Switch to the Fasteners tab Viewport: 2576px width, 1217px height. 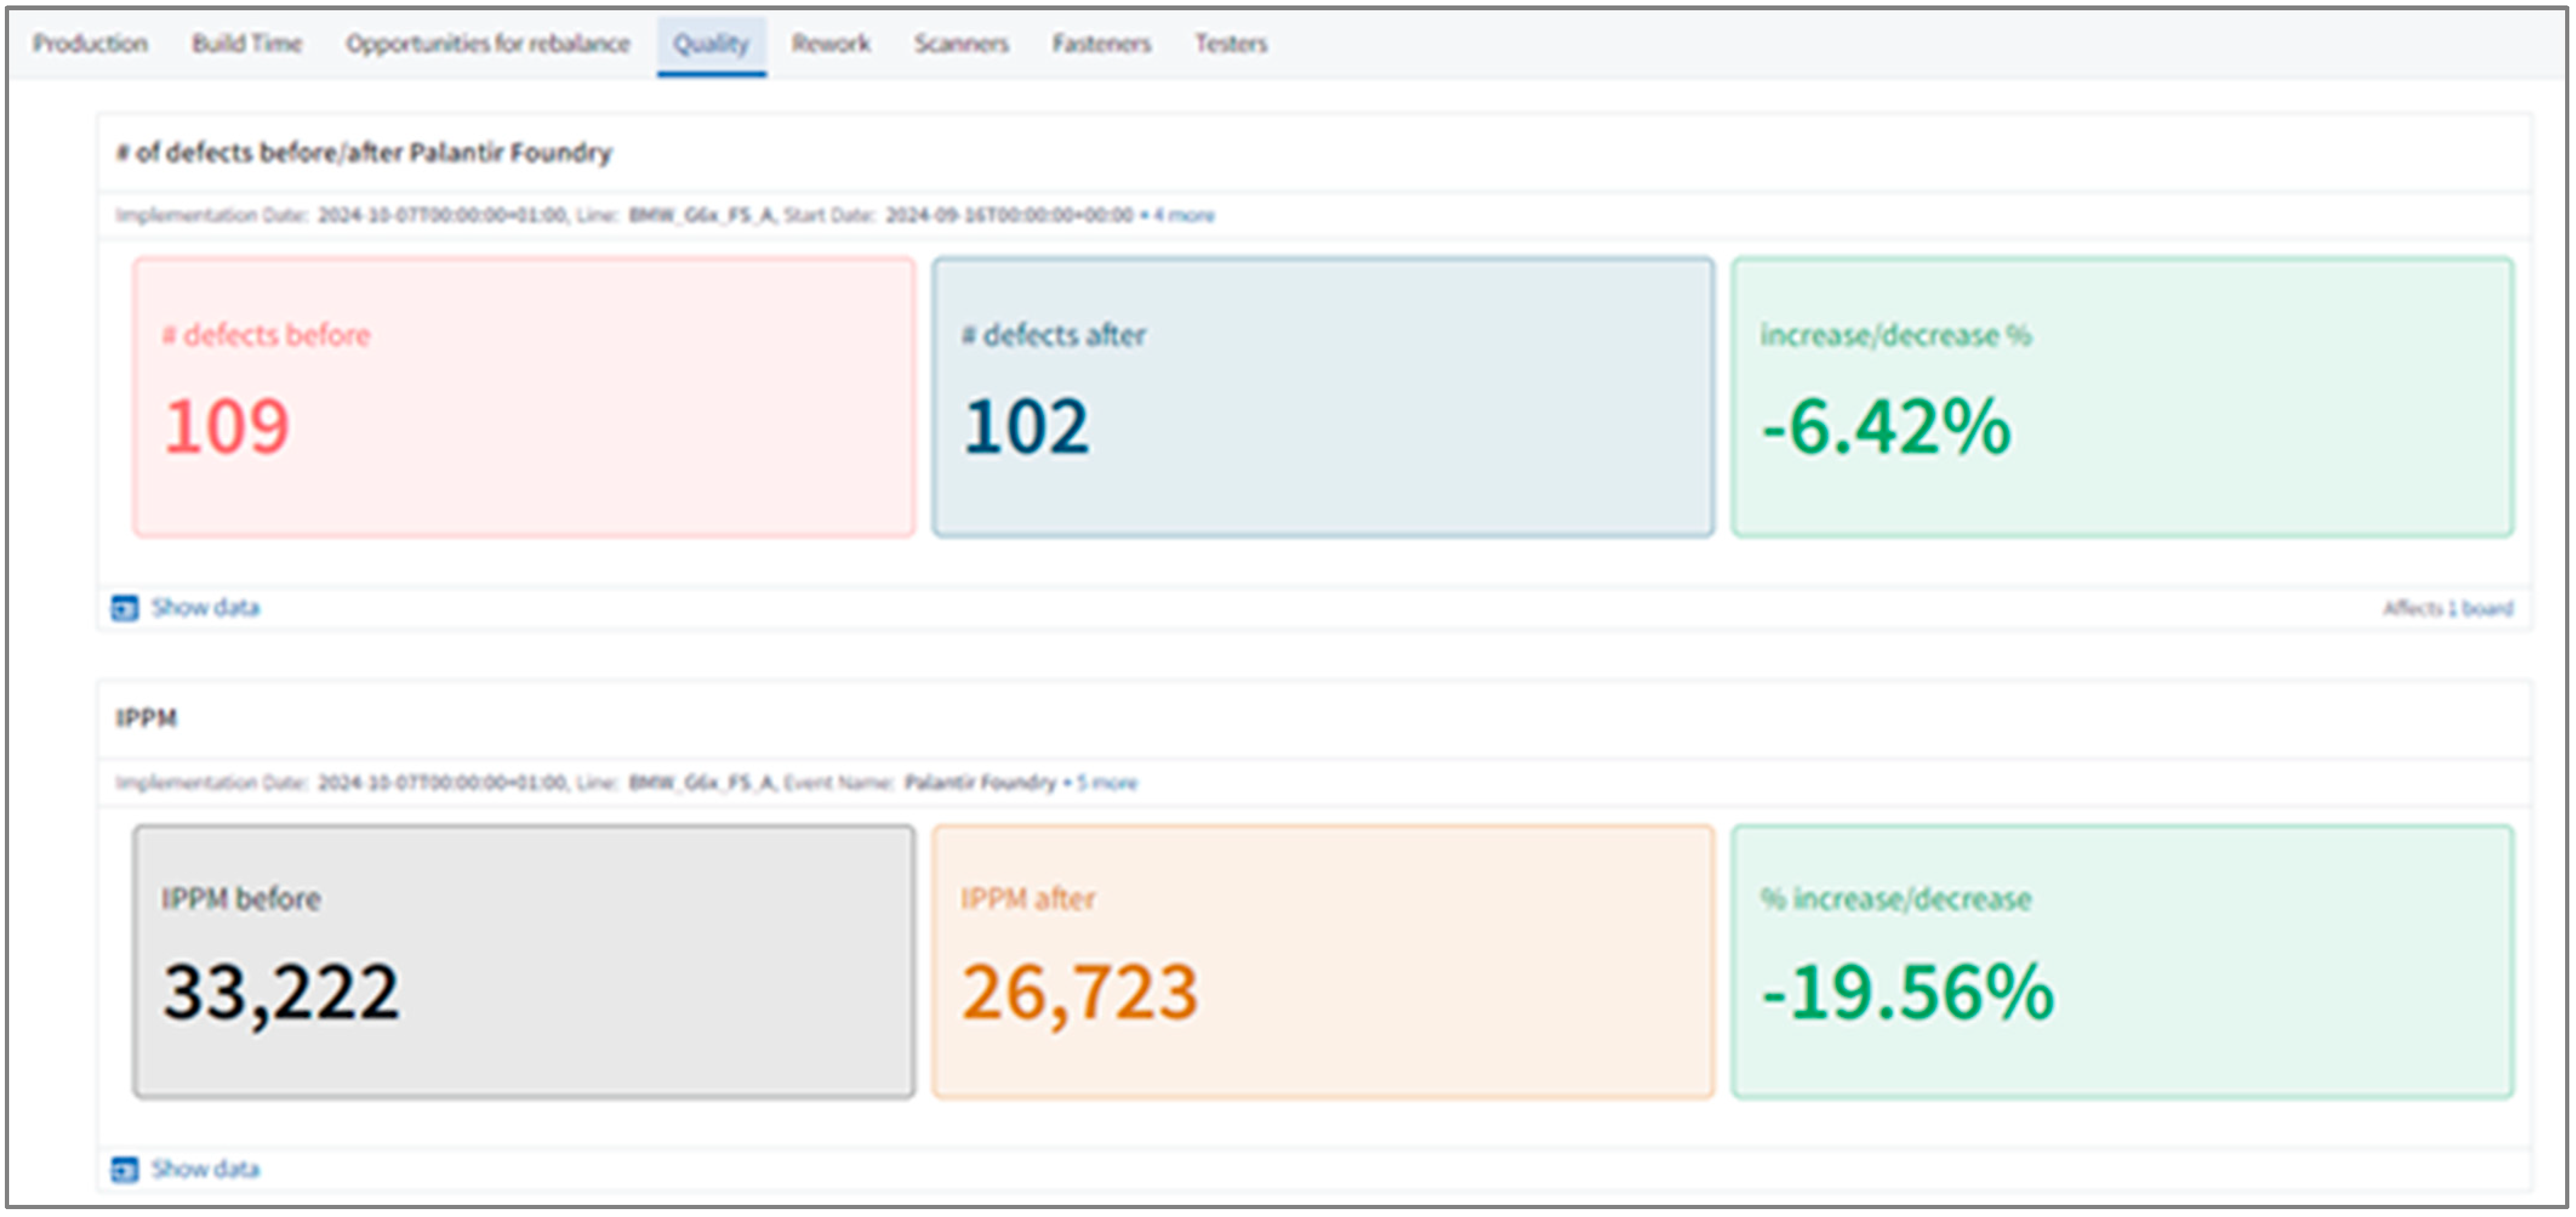(1101, 44)
